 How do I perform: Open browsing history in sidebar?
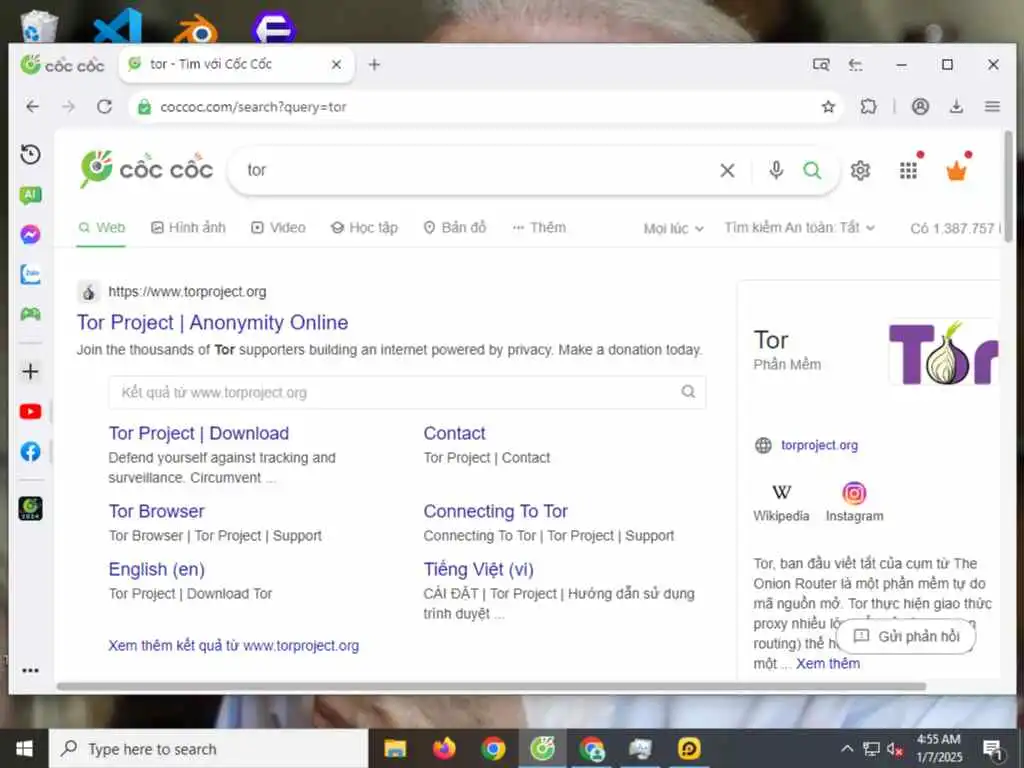[30, 155]
